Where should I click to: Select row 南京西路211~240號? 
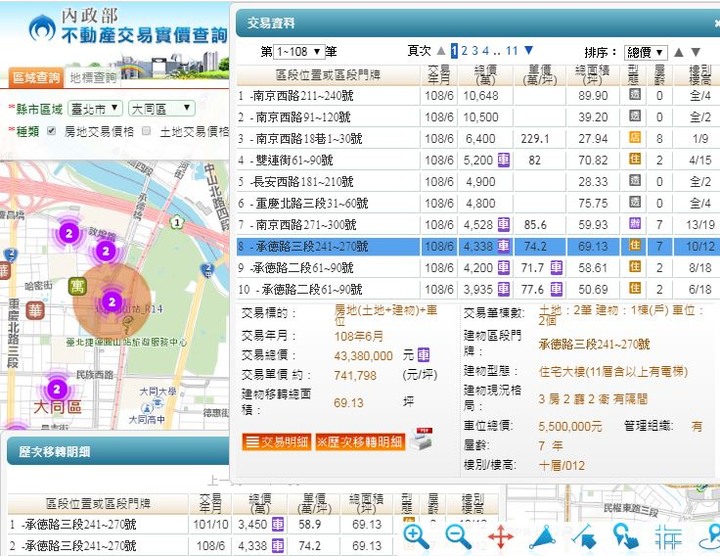(x=477, y=95)
